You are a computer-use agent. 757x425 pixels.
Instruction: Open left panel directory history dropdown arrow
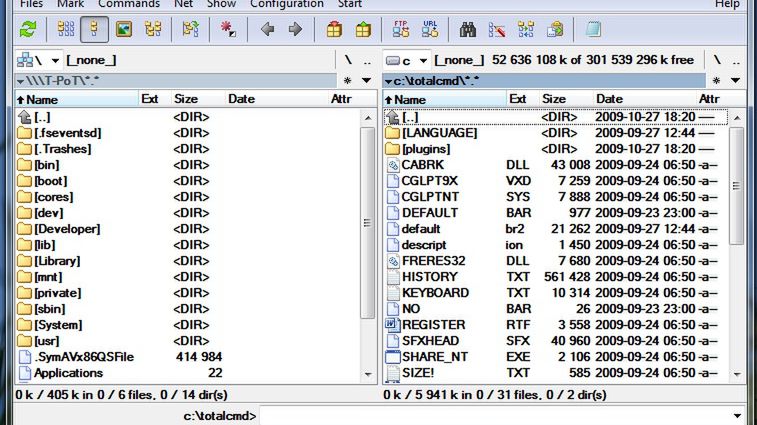click(x=366, y=81)
